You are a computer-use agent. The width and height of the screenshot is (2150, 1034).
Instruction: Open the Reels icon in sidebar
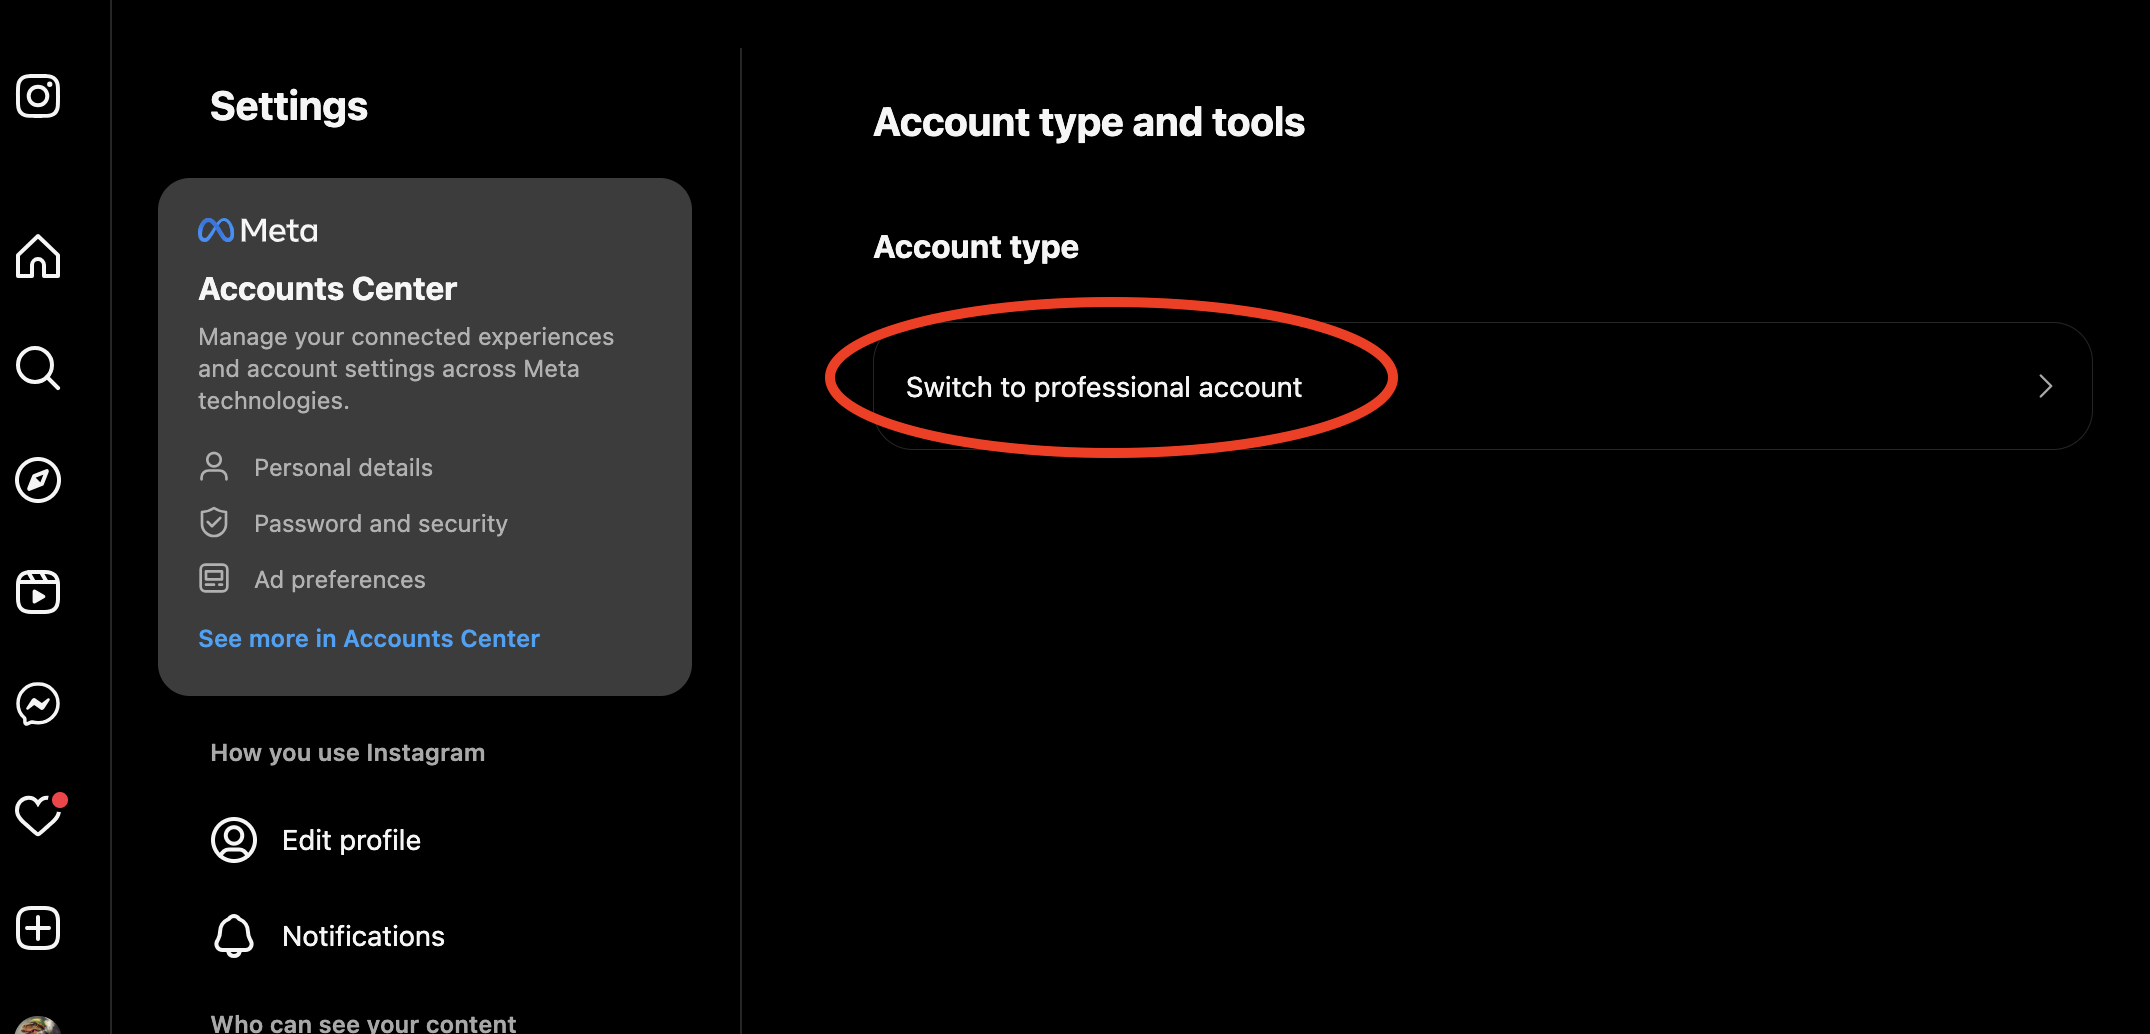[38, 592]
